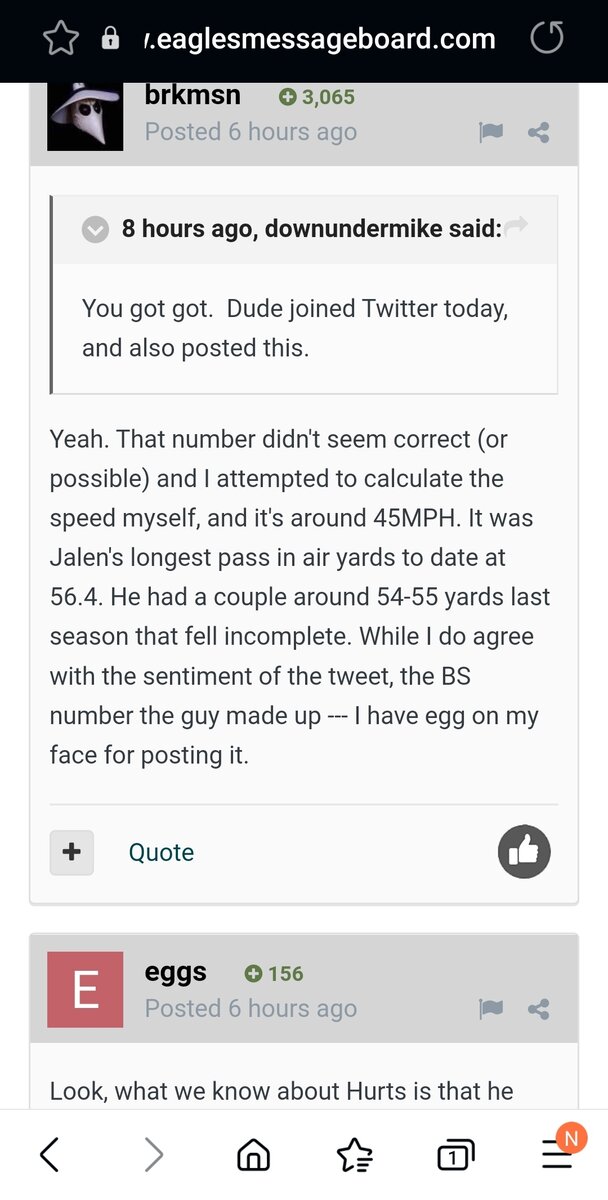Bookmark page with the star icon in address bar
Screen dimensions: 608x1200
pos(61,39)
